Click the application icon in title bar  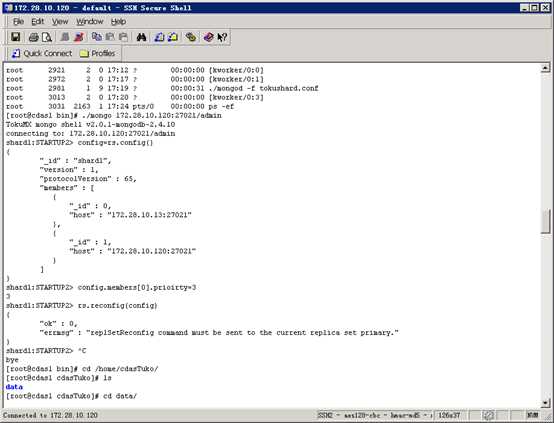pyautogui.click(x=8, y=8)
